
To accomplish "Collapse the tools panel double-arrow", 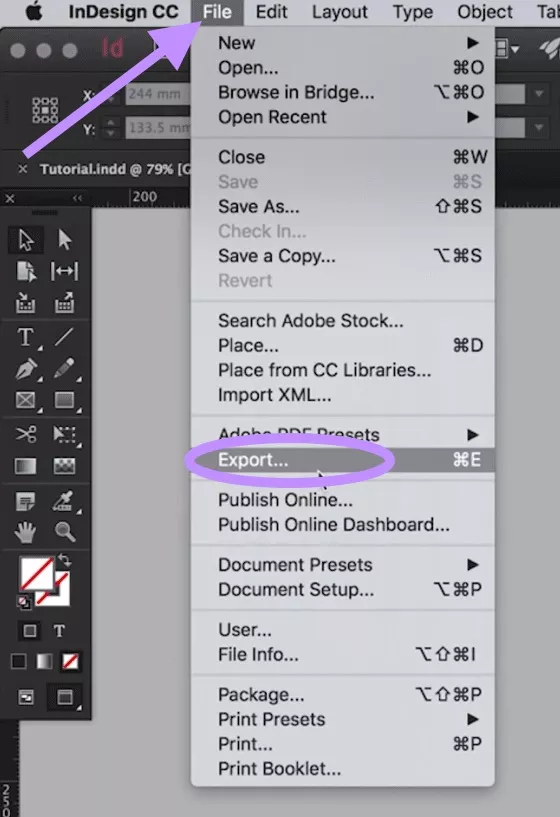I will [77, 198].
